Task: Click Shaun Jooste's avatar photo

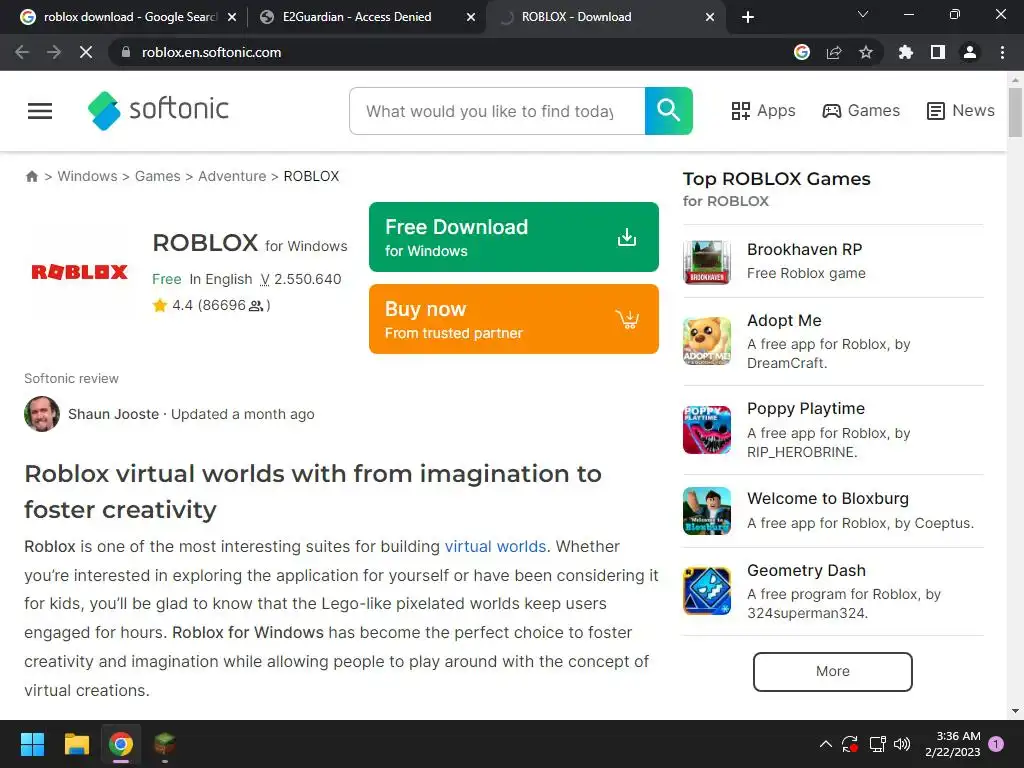Action: point(42,414)
